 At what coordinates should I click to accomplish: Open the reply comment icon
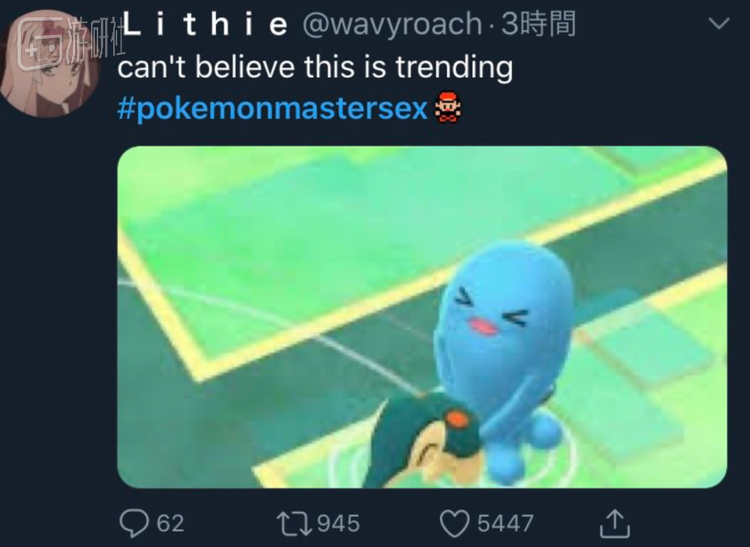pos(134,523)
